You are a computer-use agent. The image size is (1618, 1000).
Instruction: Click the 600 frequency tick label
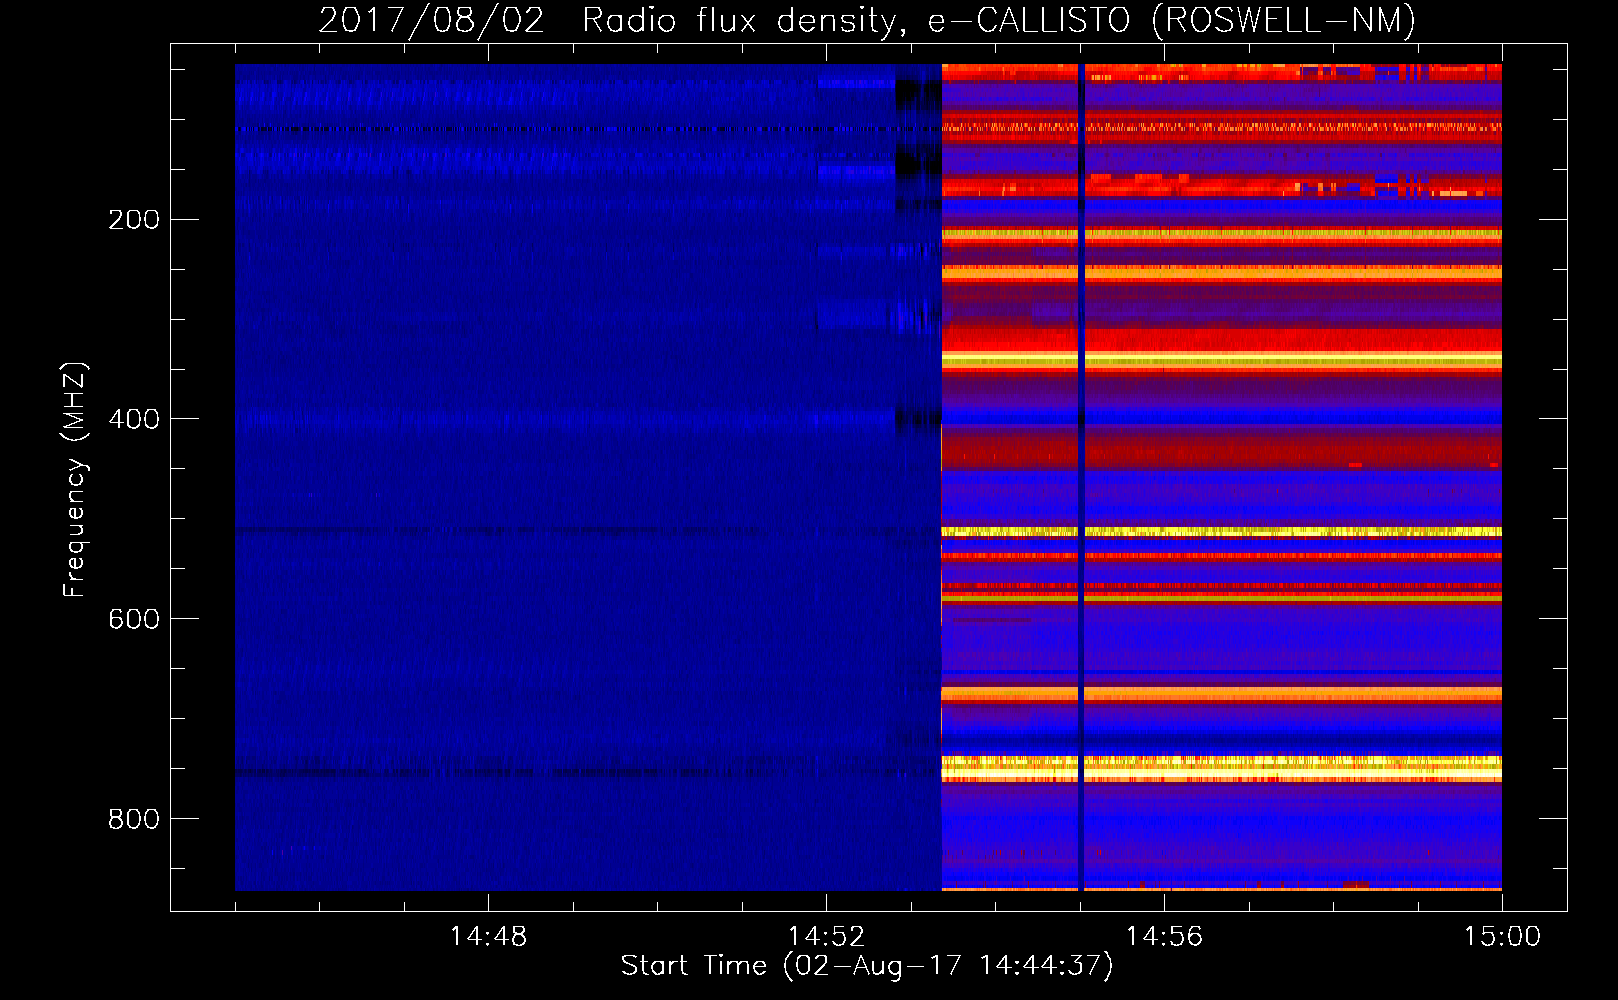(134, 619)
